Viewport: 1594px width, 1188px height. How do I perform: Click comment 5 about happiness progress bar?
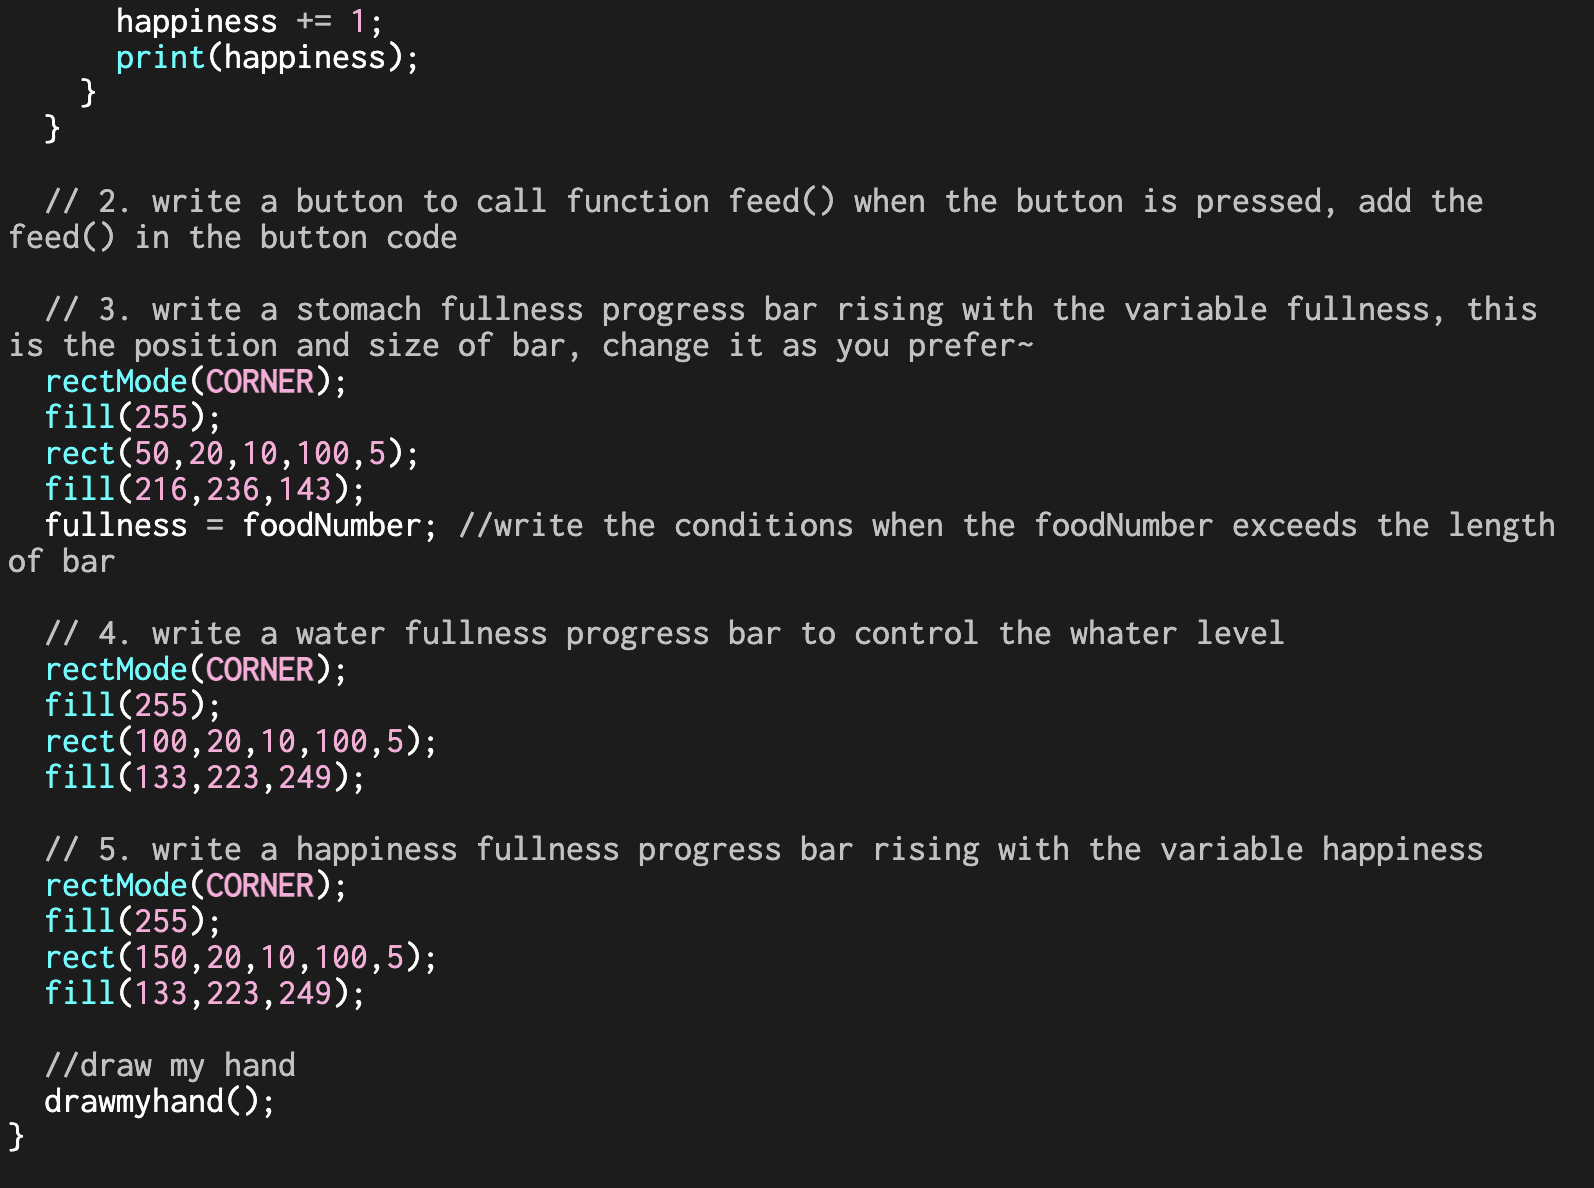click(764, 849)
